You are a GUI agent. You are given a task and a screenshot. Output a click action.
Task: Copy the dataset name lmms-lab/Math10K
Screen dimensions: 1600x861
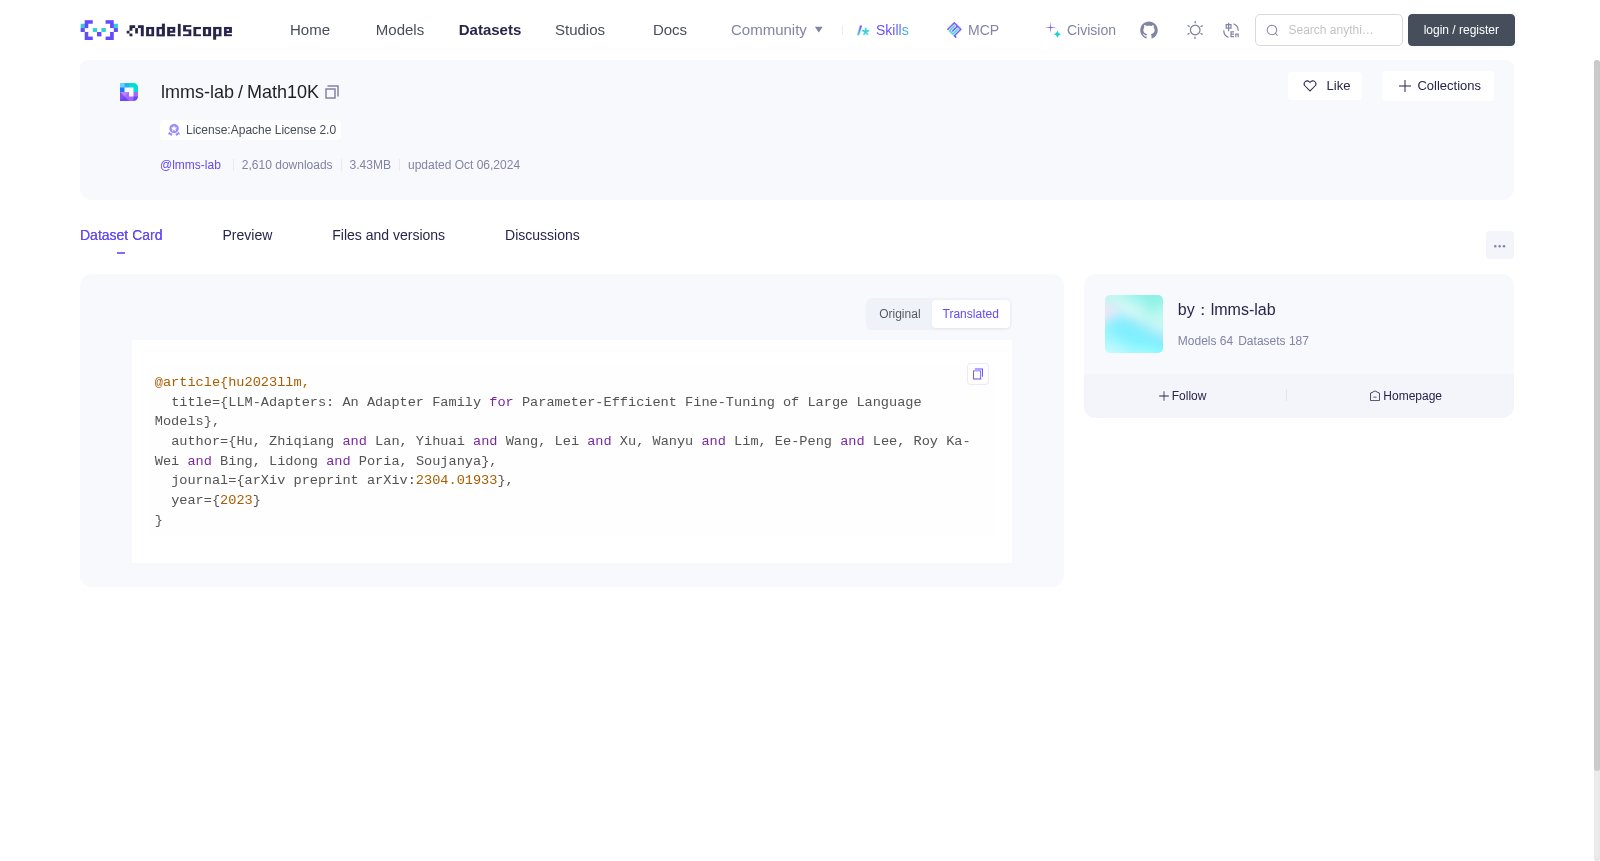[x=332, y=92]
